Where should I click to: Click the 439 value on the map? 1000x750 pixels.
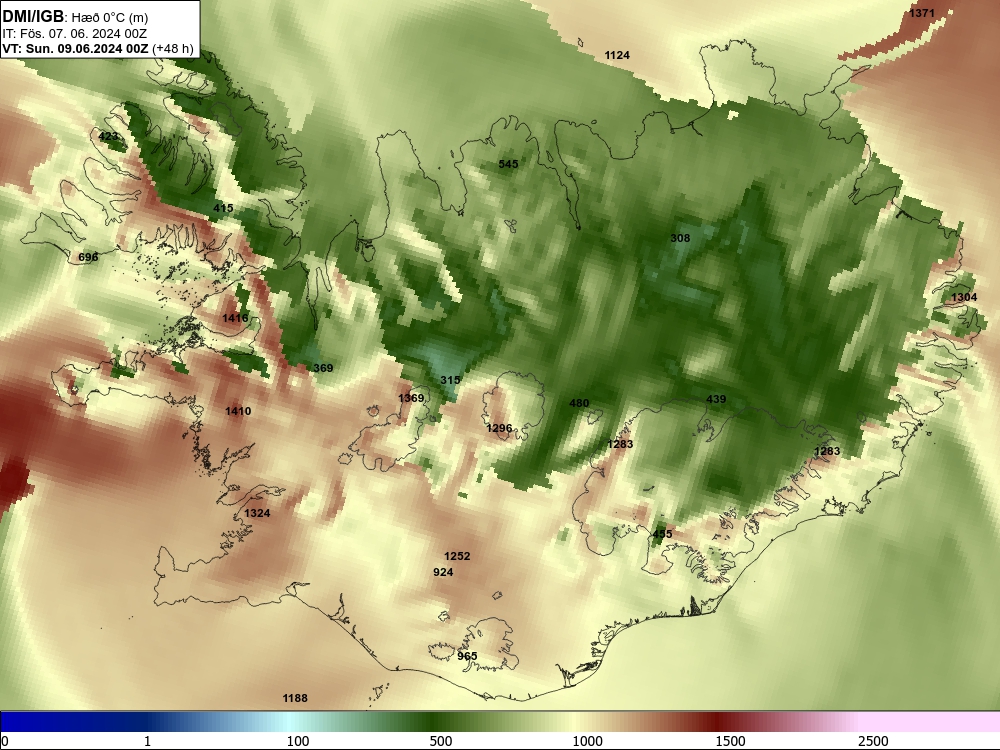pos(716,399)
